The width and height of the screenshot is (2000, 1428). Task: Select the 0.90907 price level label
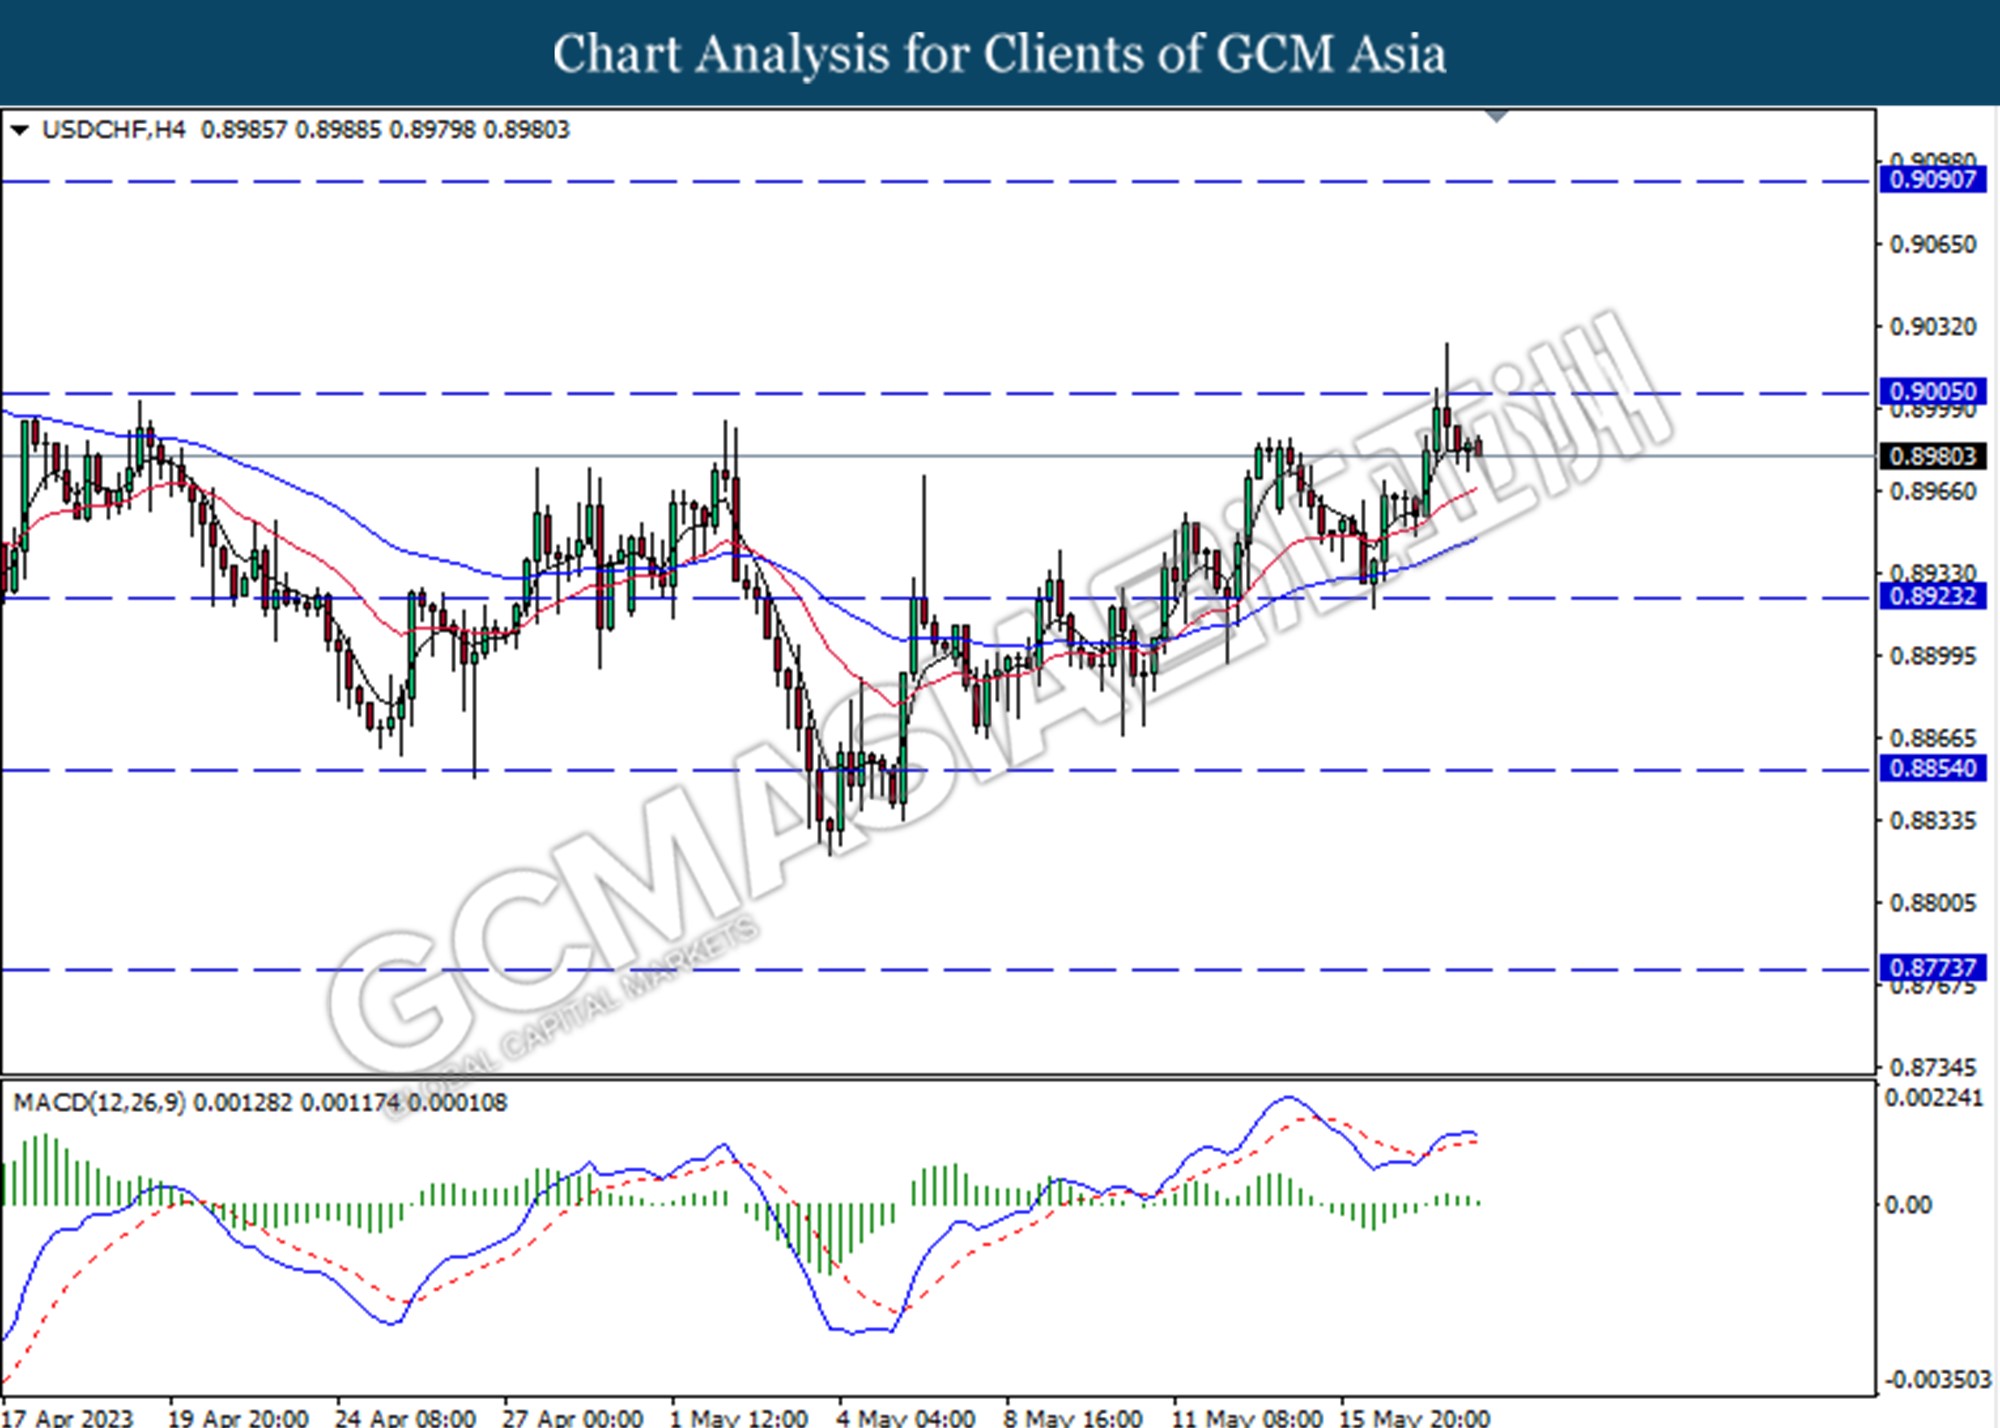[1933, 180]
